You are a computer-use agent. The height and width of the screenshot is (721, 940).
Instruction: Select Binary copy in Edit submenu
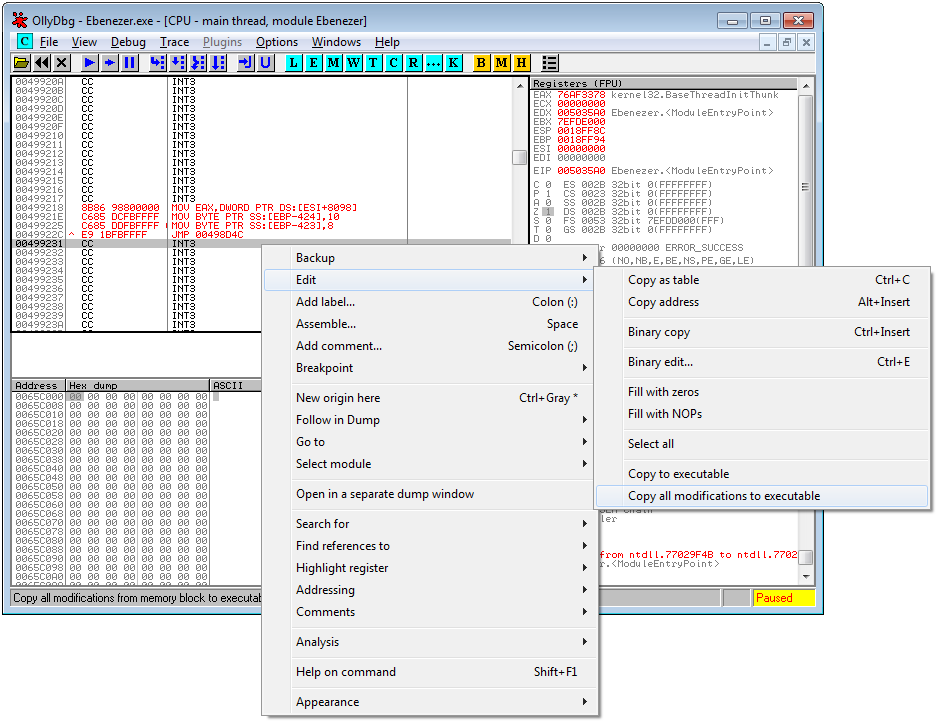tap(762, 332)
